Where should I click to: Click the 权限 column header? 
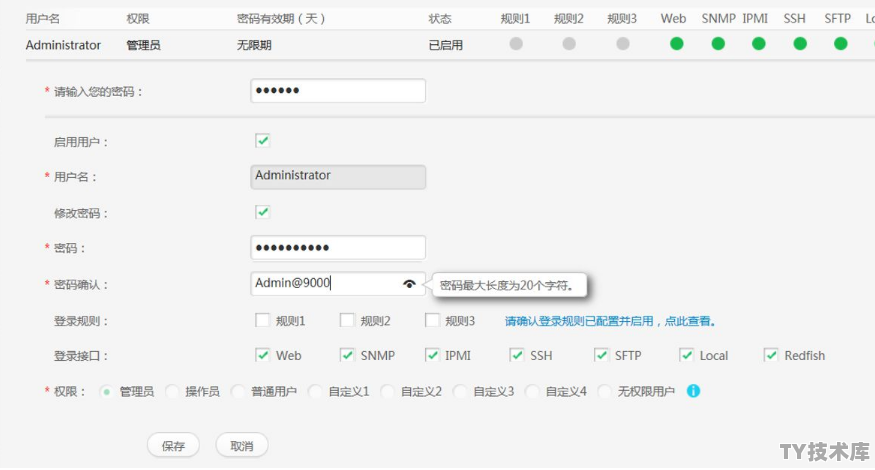[x=138, y=18]
